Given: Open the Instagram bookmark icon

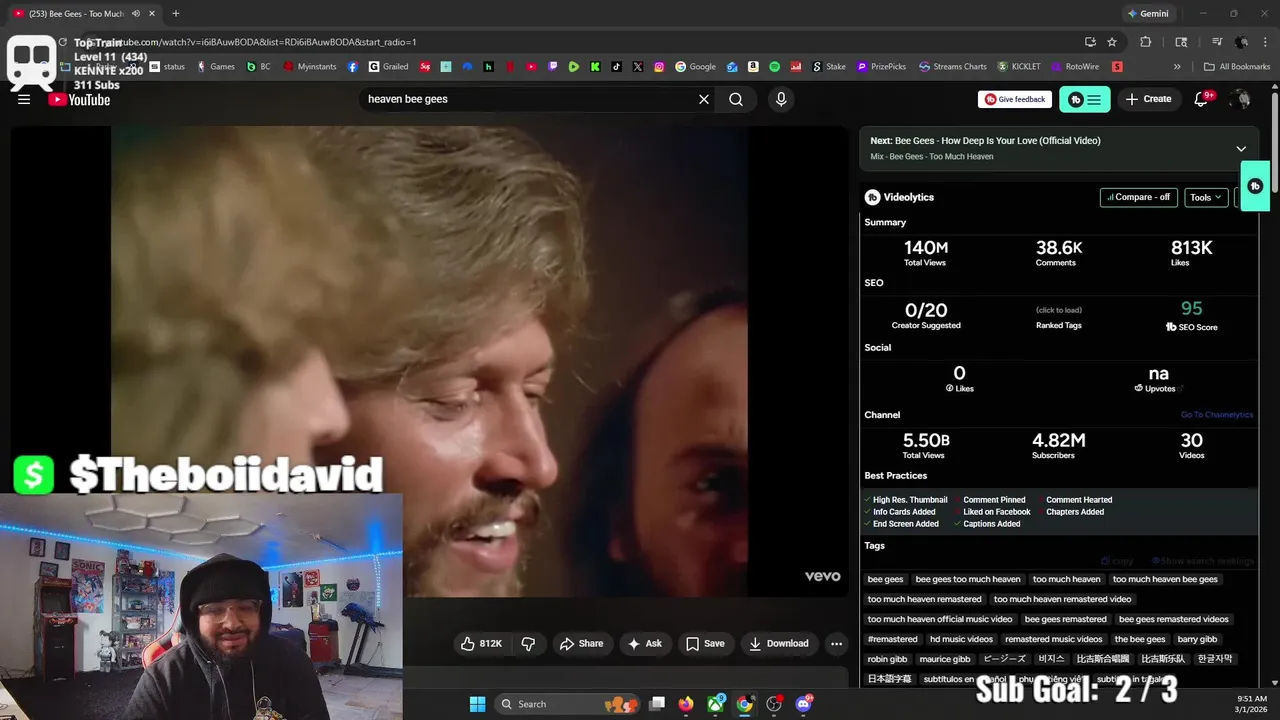Looking at the screenshot, I should coord(659,67).
